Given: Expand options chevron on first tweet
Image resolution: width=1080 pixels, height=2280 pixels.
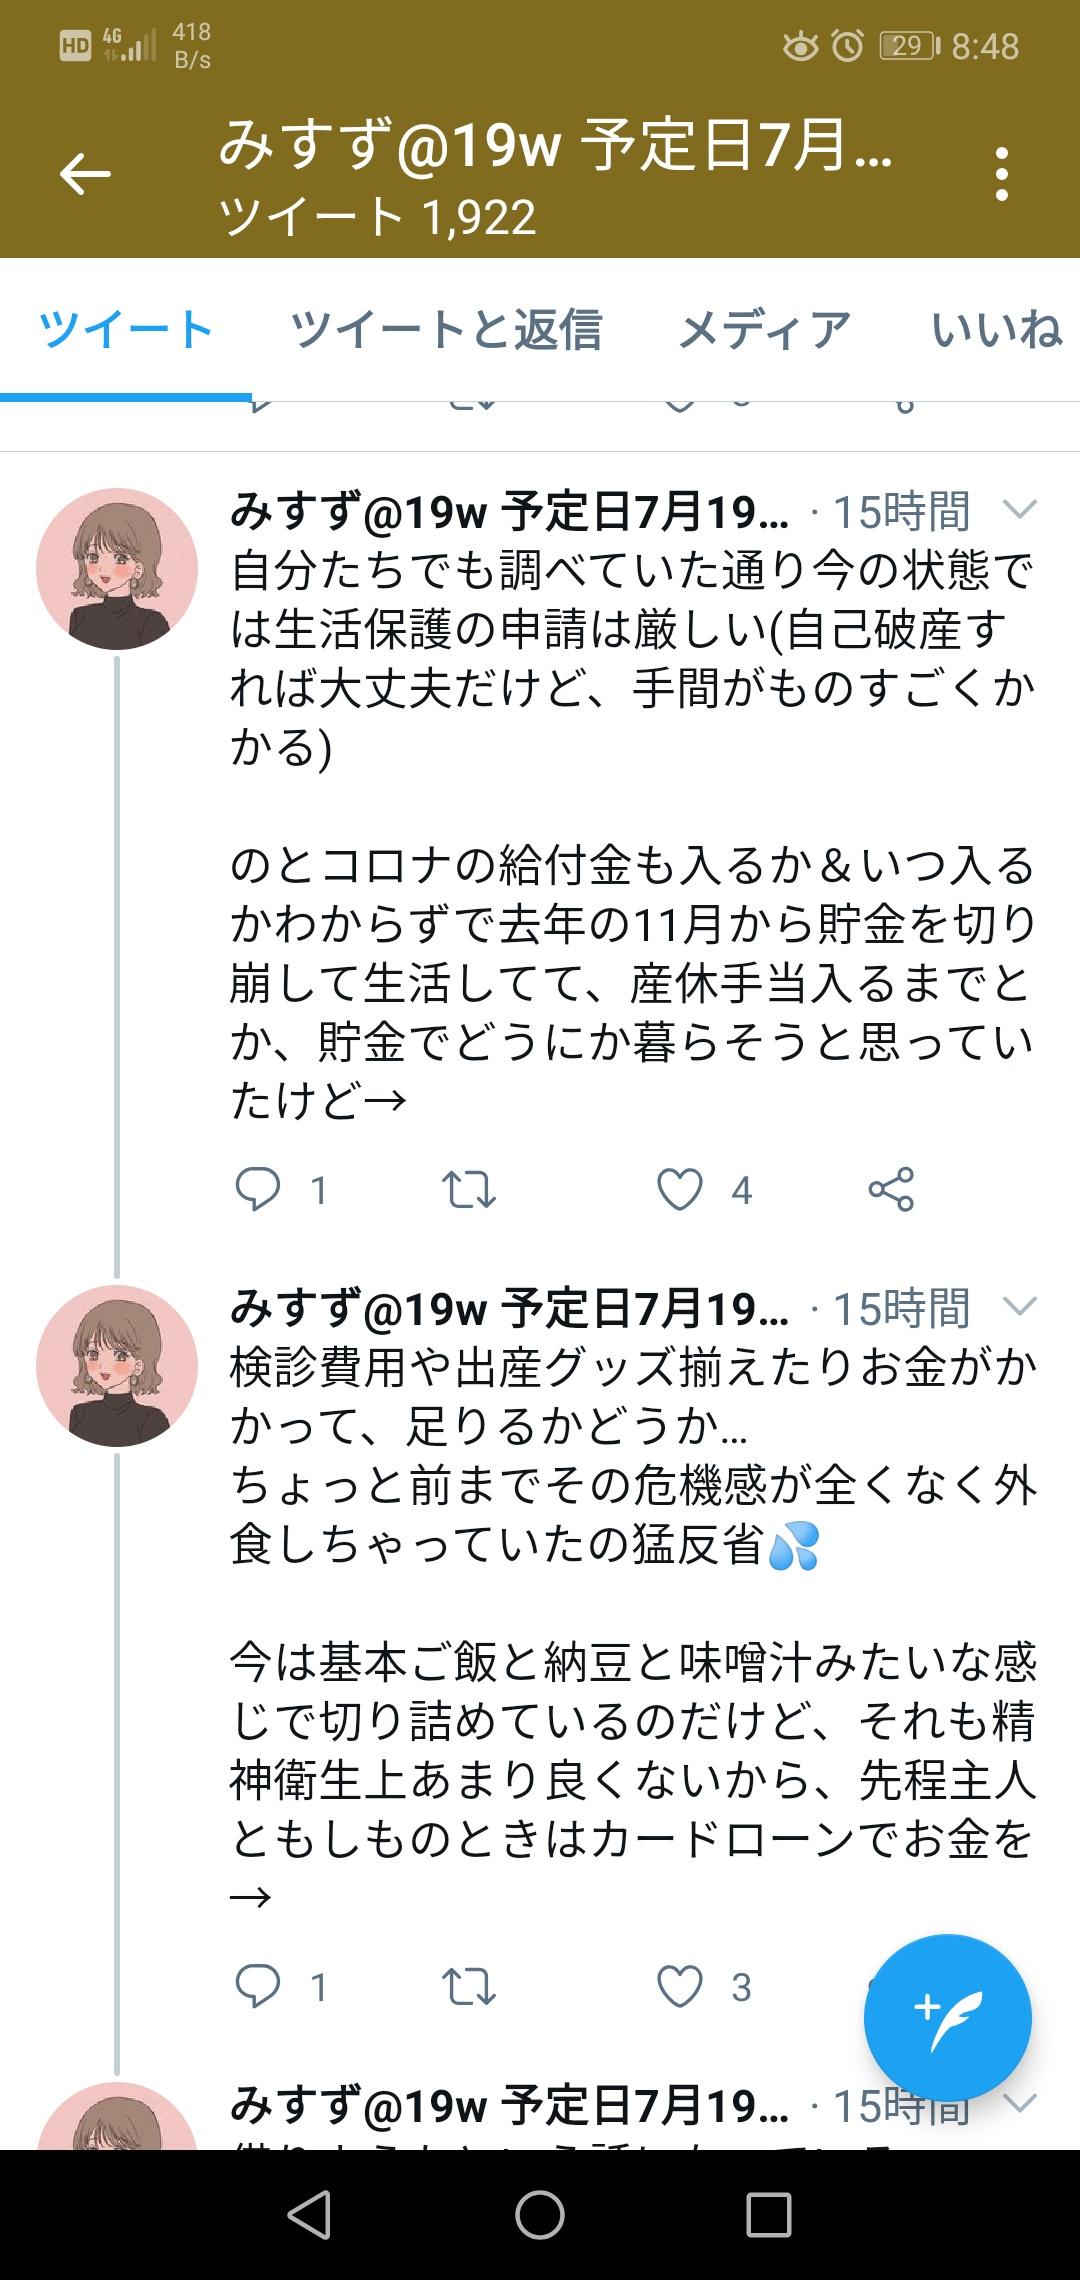Looking at the screenshot, I should click(x=1019, y=511).
